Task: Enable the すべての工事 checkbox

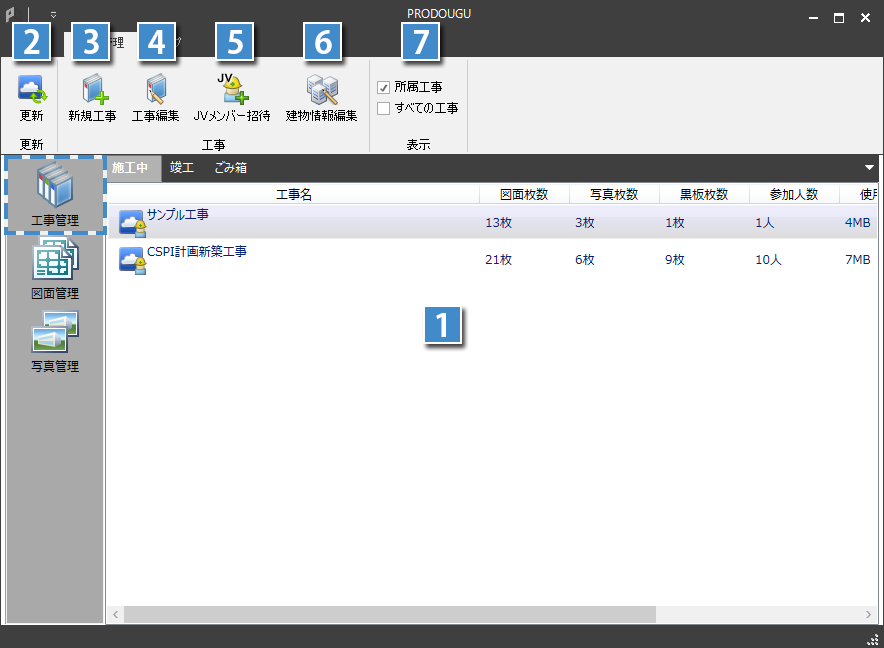Action: tap(384, 107)
